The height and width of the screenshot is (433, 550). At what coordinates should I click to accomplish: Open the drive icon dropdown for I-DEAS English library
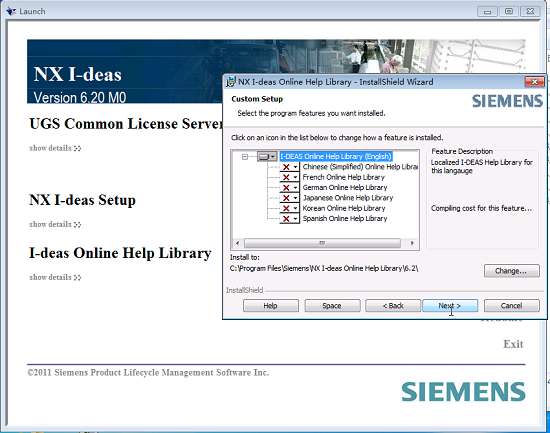(x=267, y=156)
